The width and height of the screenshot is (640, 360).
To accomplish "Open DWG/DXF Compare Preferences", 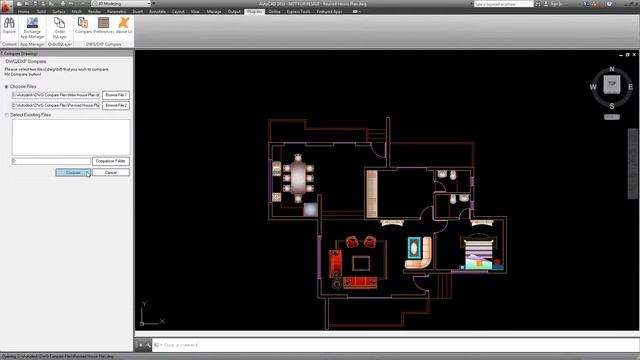I will tap(104, 25).
